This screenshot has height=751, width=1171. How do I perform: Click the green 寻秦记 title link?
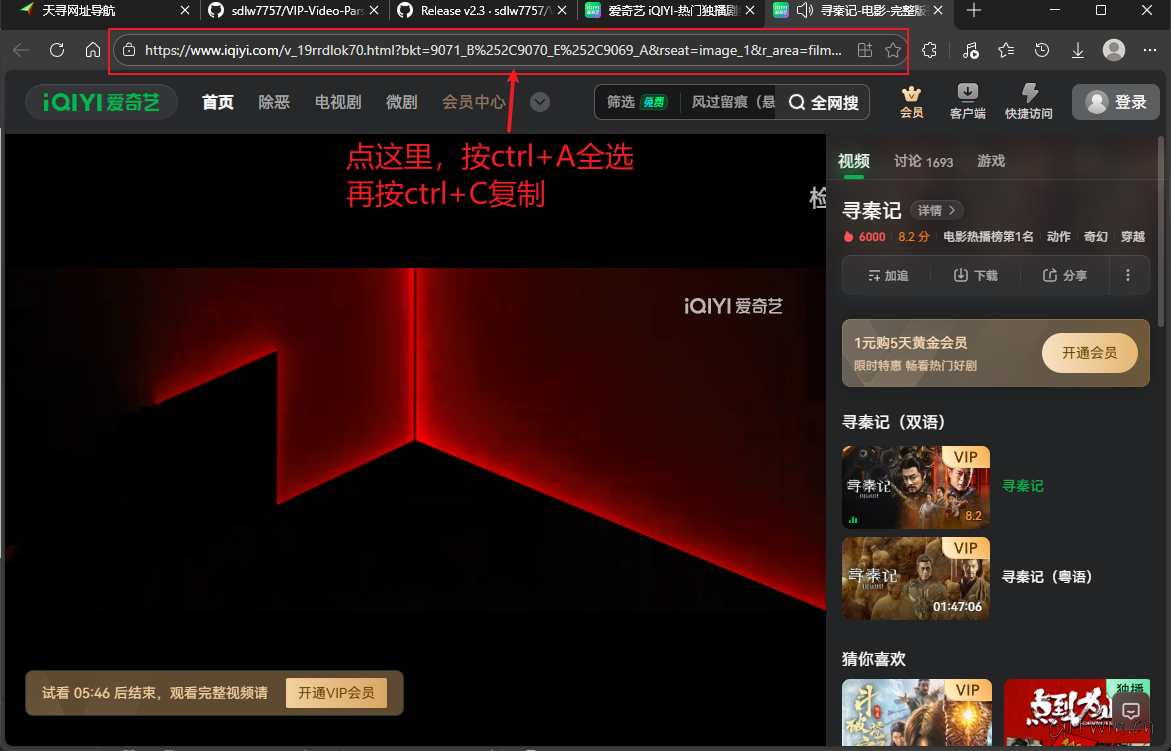click(1022, 486)
